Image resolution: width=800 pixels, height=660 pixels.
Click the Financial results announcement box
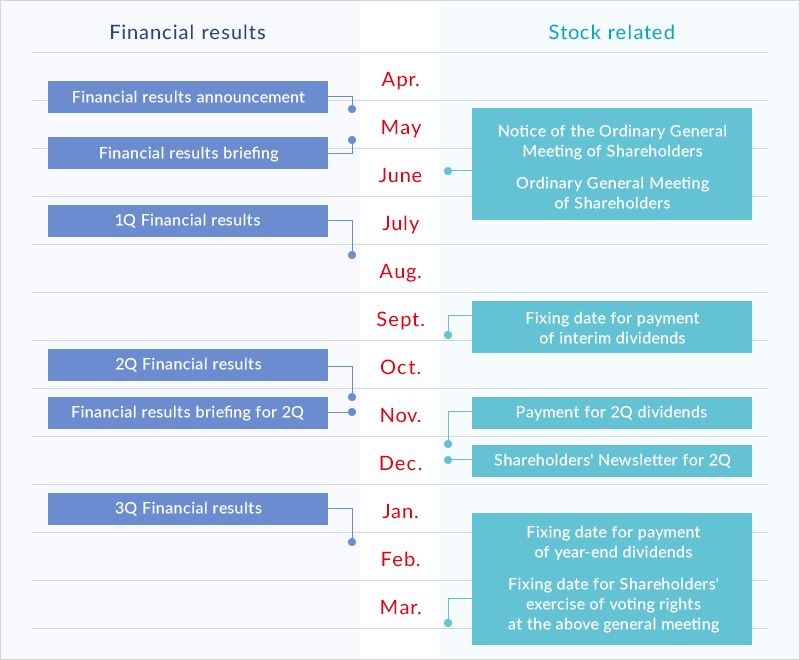[188, 97]
